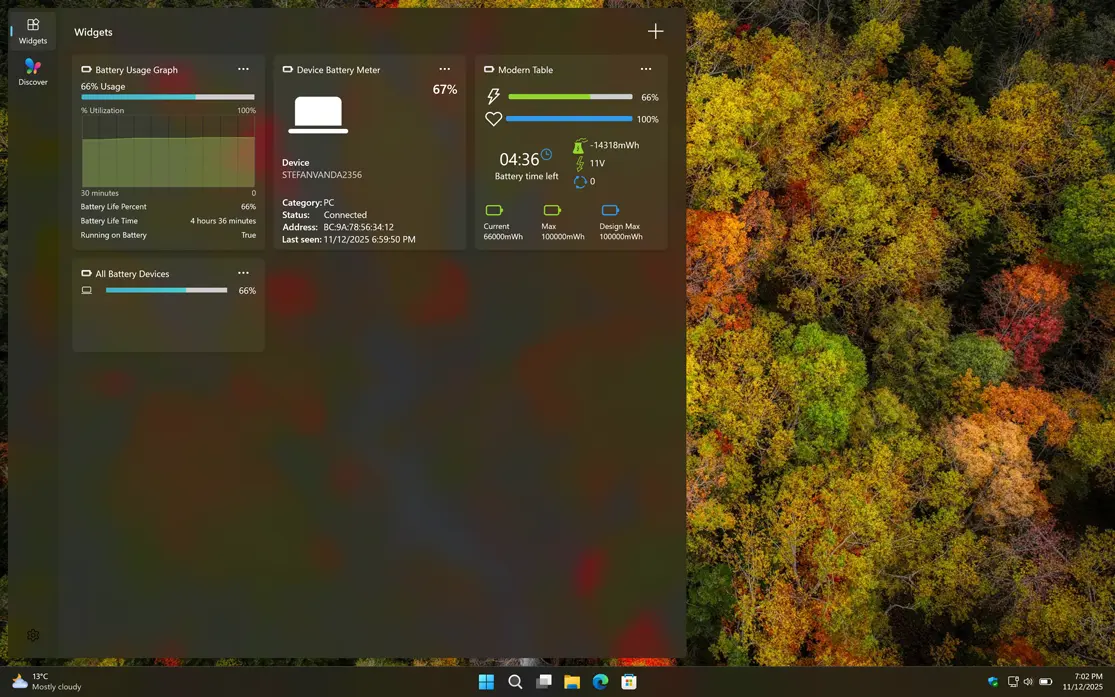Select the STEFANVANDA2356 device name
The width and height of the screenshot is (1115, 697).
pyautogui.click(x=323, y=174)
